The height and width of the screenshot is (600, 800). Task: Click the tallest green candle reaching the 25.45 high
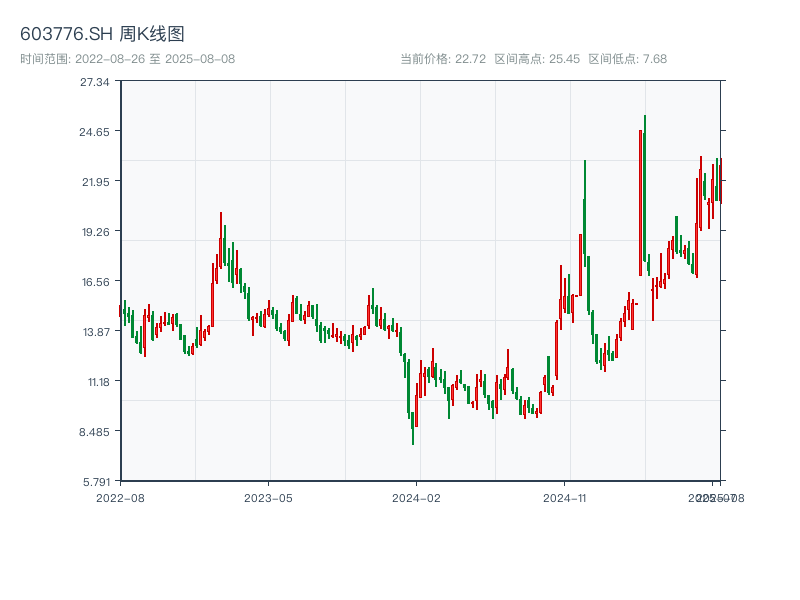point(645,190)
